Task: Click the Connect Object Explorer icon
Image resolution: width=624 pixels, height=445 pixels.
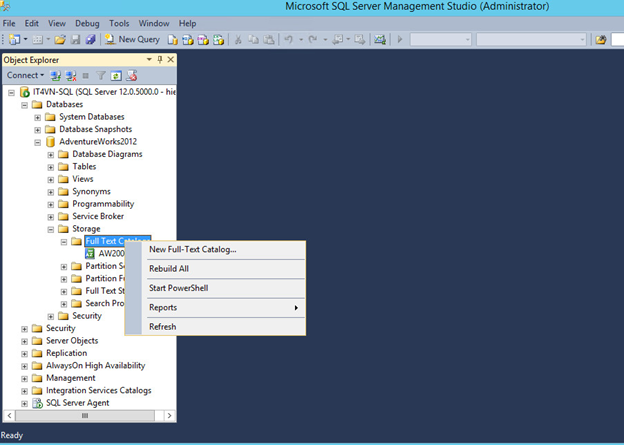Action: pos(57,75)
